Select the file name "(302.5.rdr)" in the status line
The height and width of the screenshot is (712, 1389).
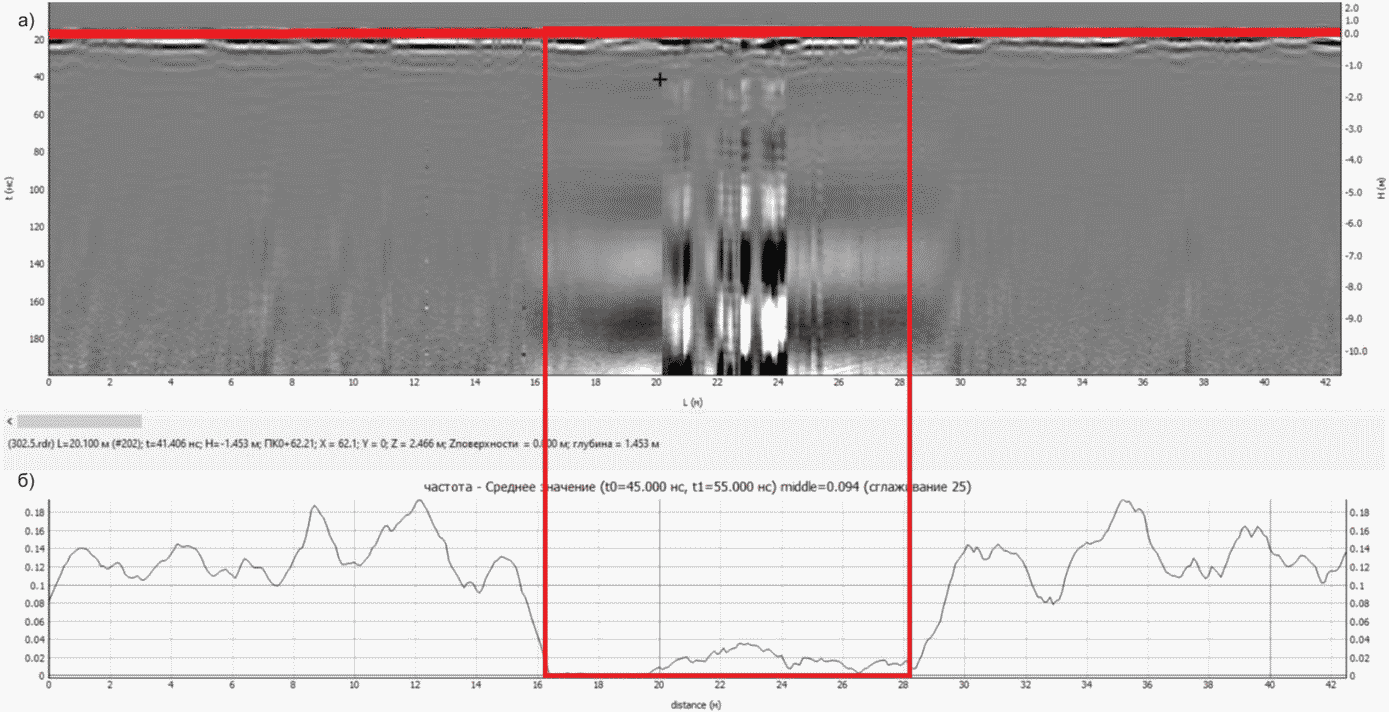pos(31,443)
